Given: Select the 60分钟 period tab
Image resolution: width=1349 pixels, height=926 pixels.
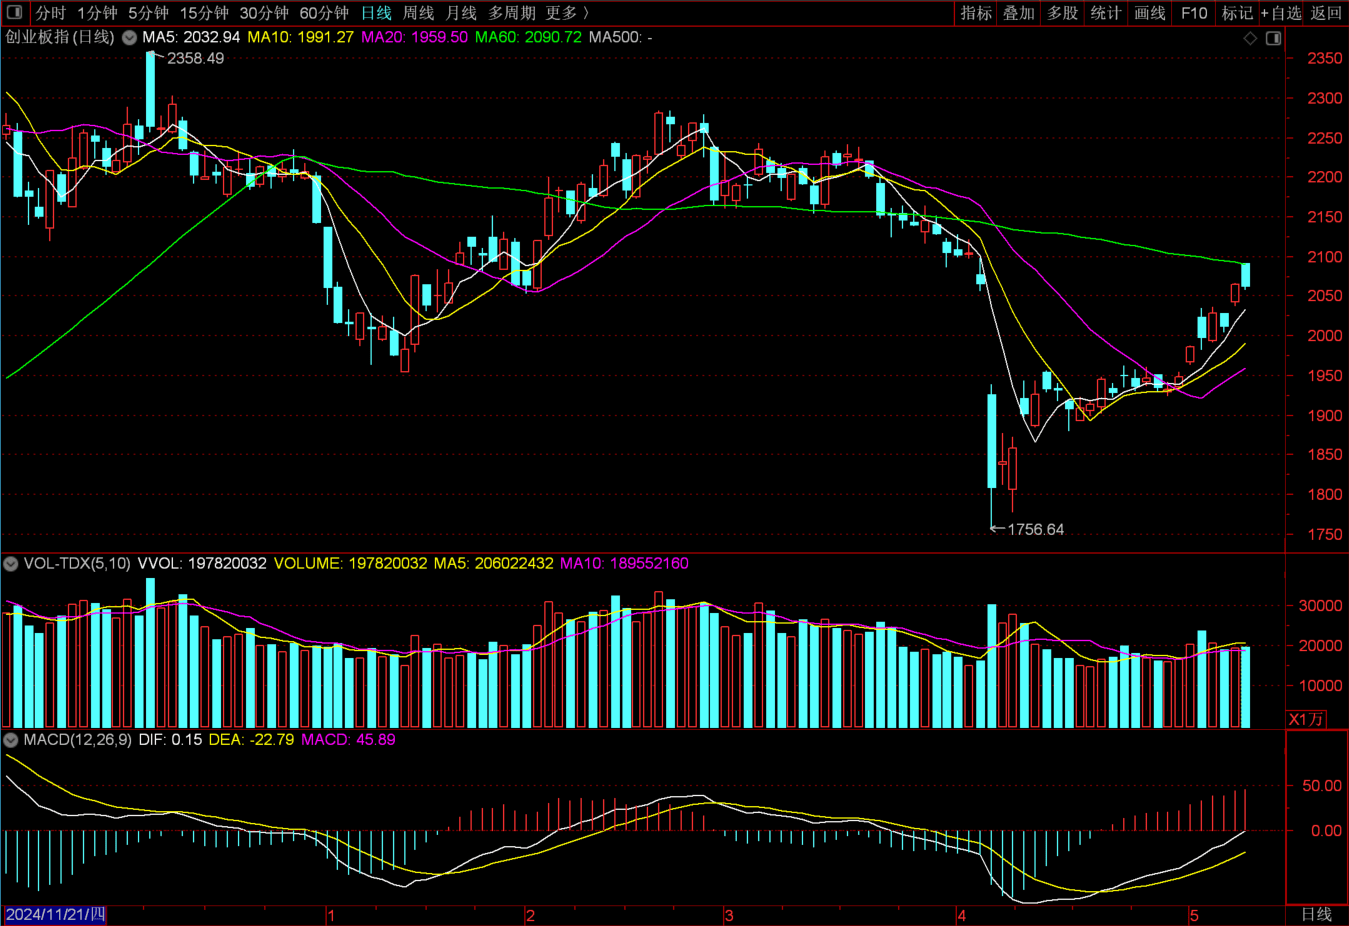Looking at the screenshot, I should (x=324, y=13).
